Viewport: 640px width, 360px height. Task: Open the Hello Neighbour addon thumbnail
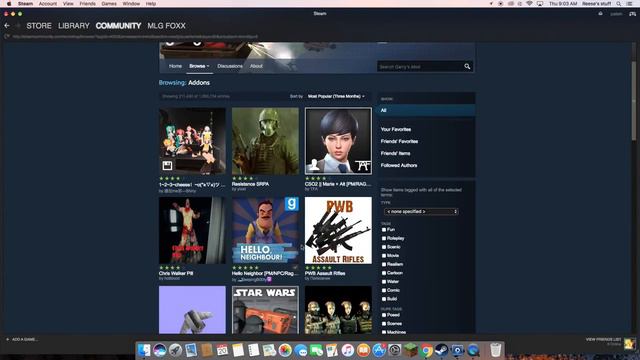click(265, 230)
